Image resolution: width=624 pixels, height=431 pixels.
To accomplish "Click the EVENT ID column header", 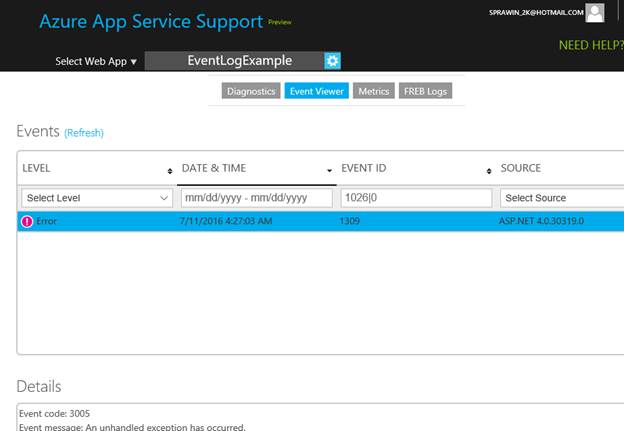I will 364,168.
